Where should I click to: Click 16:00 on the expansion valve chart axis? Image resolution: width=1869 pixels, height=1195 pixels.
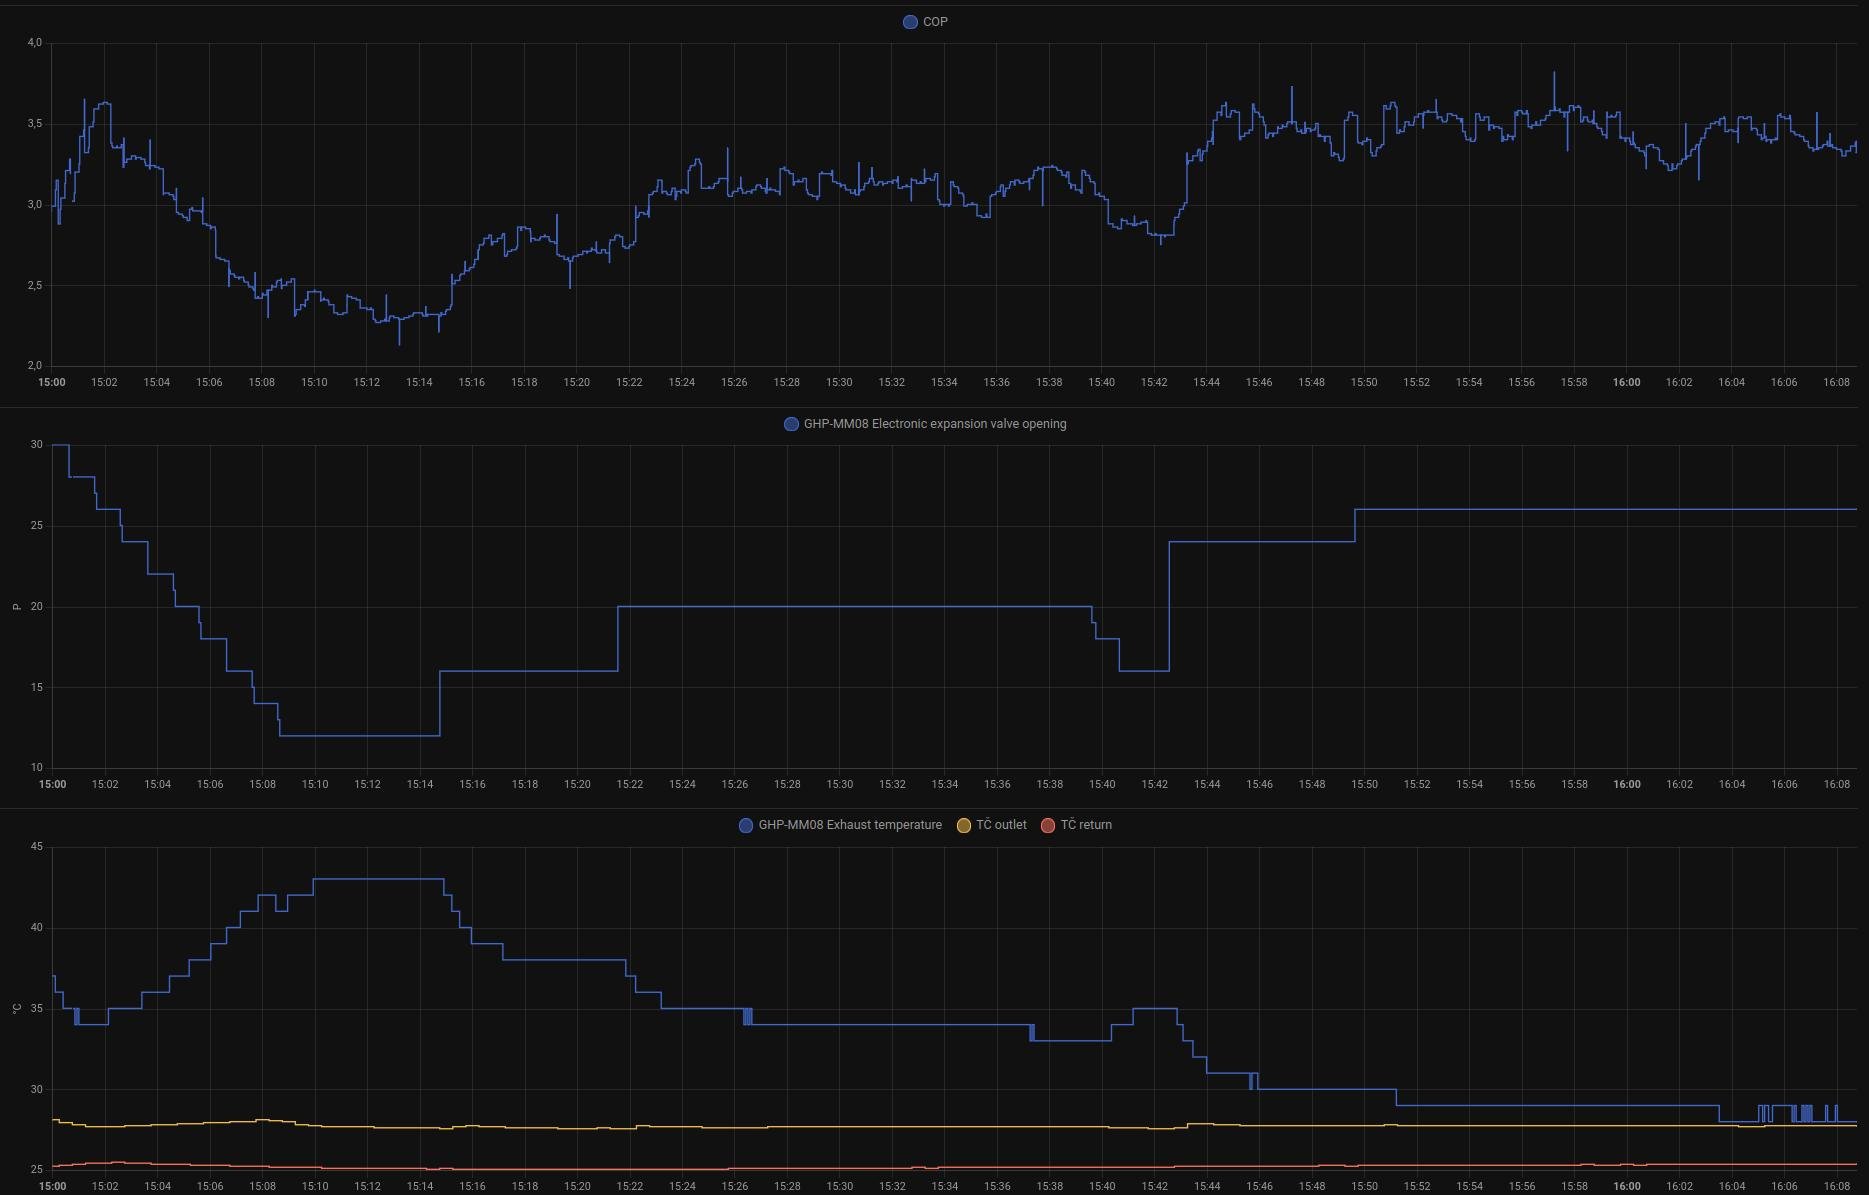[x=1626, y=784]
